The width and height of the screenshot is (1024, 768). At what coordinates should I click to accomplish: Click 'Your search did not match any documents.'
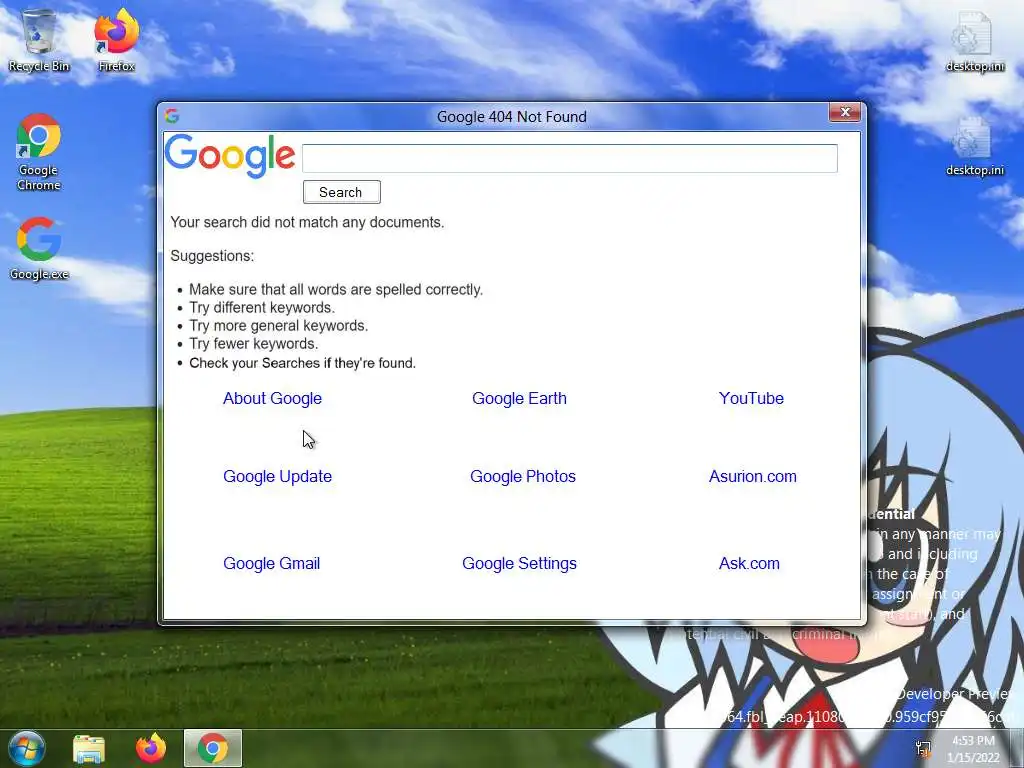point(307,222)
